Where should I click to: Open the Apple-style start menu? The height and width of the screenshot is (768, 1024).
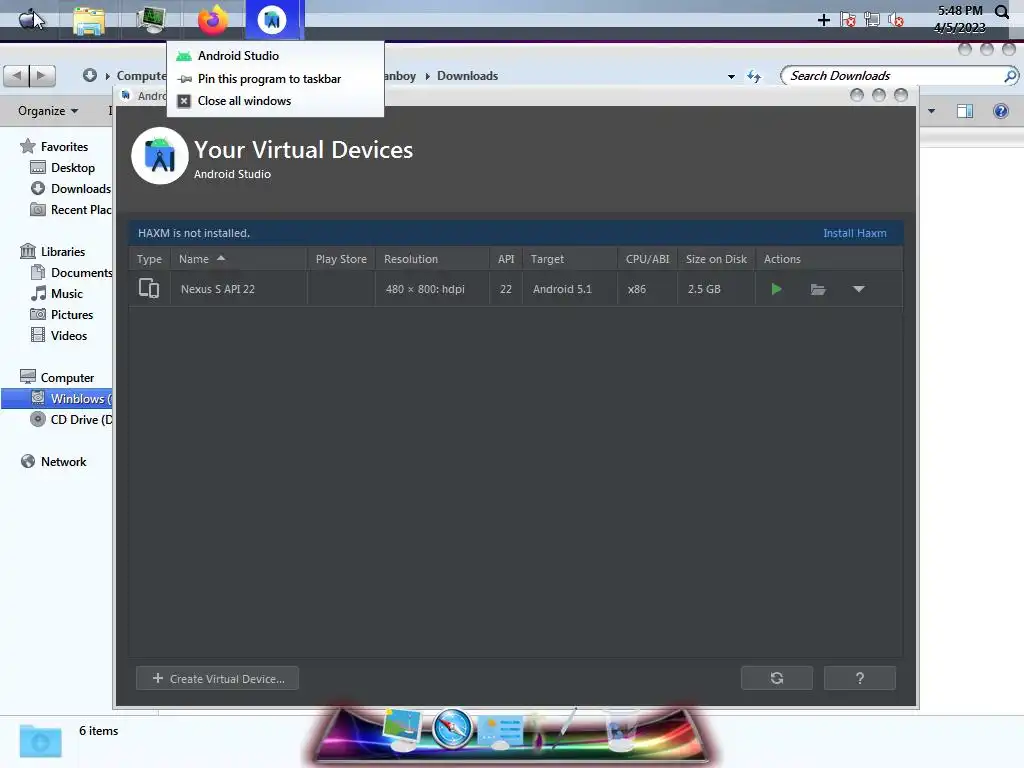[x=31, y=20]
